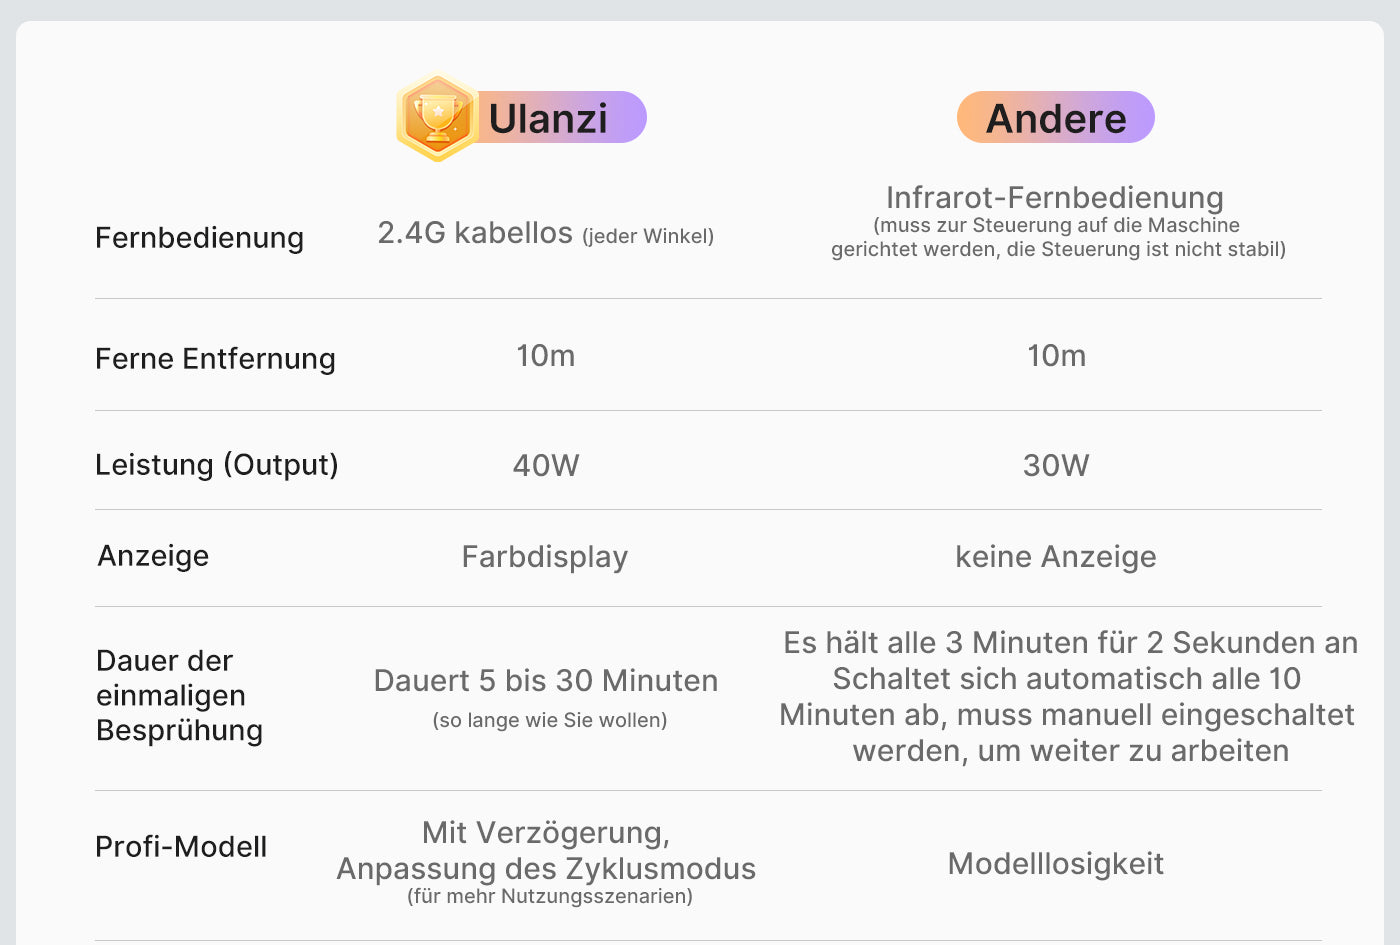This screenshot has height=945, width=1400.
Task: Select the Profi-Modell row label
Action: 181,847
